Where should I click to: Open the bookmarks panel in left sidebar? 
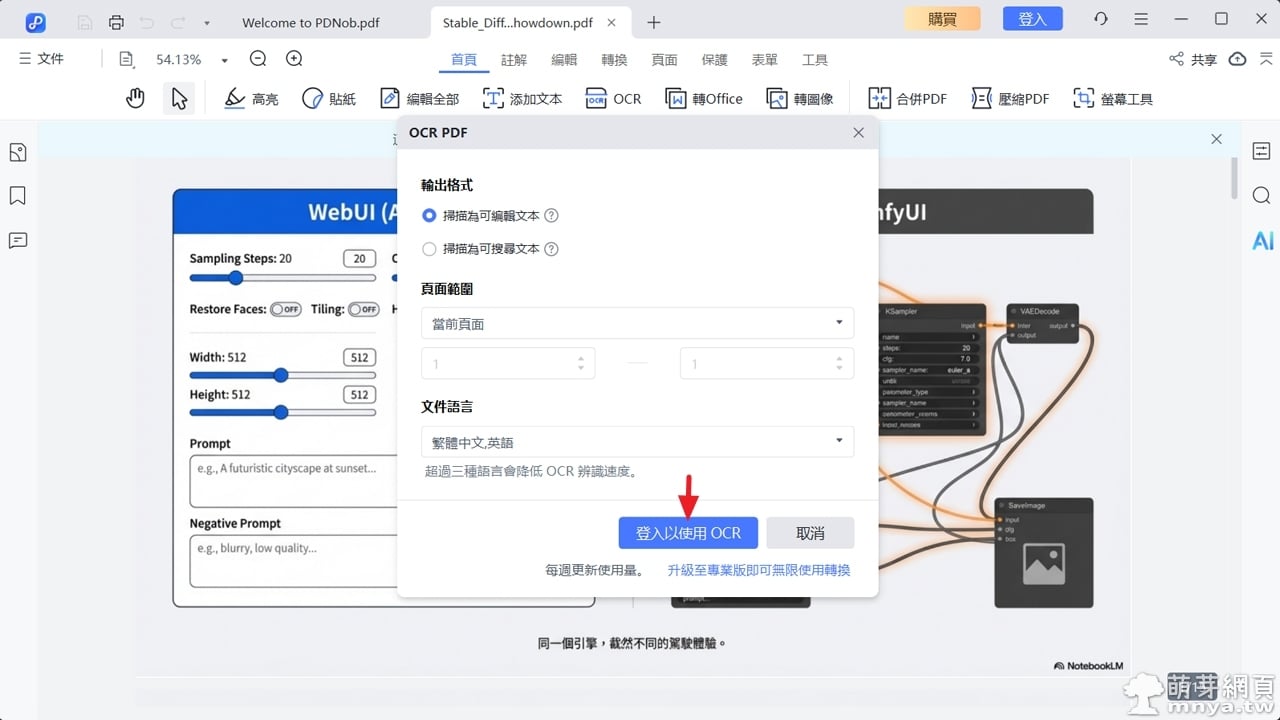coord(17,196)
